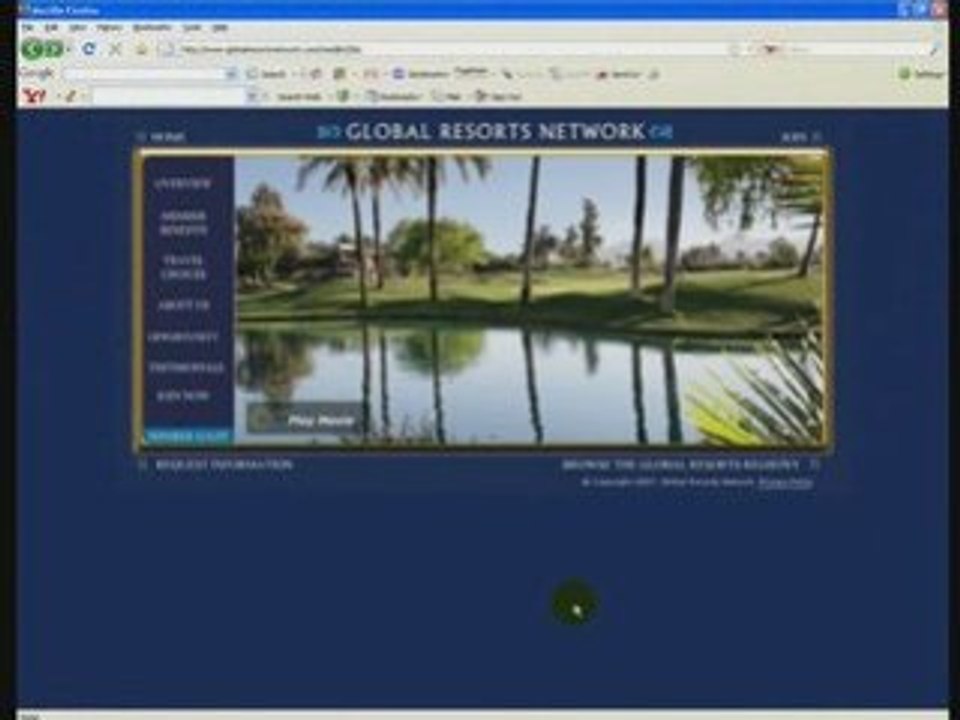Click the browser Forward arrow button
The image size is (960, 720).
coord(54,48)
